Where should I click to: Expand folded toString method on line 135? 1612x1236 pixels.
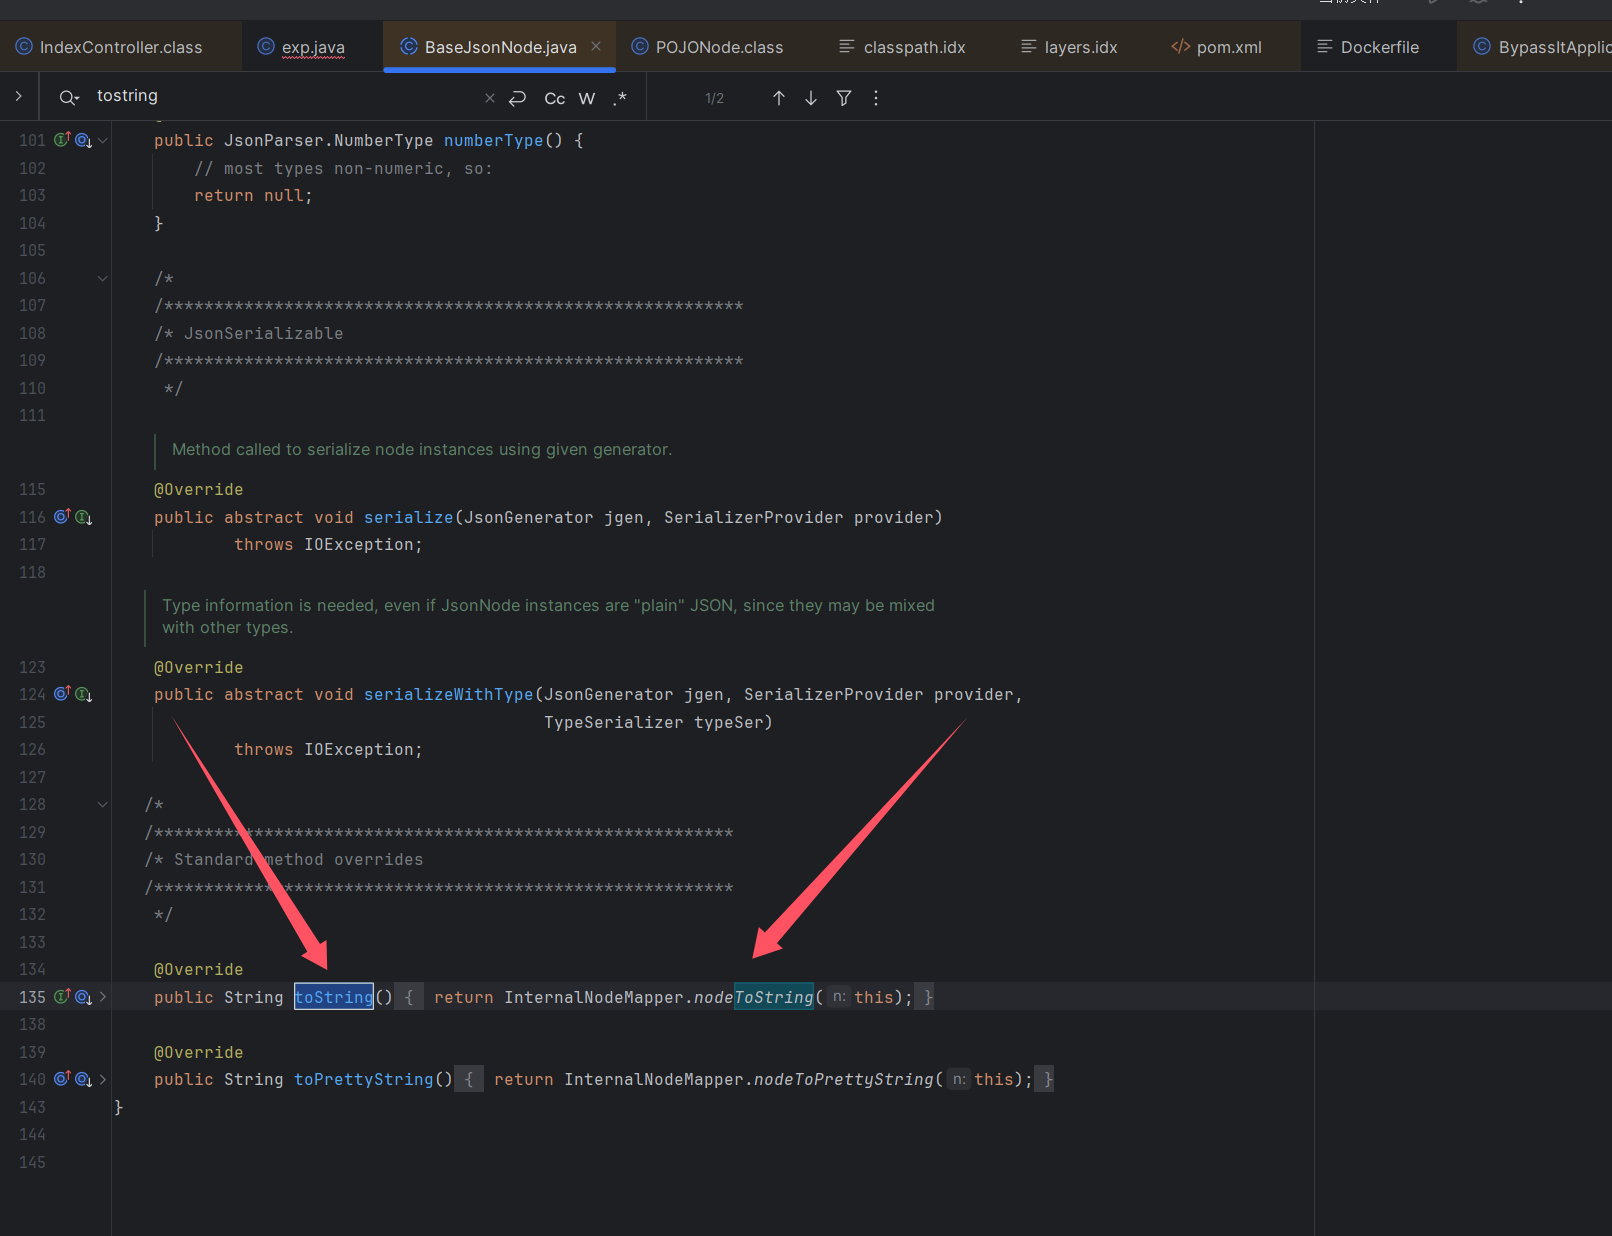[x=102, y=997]
